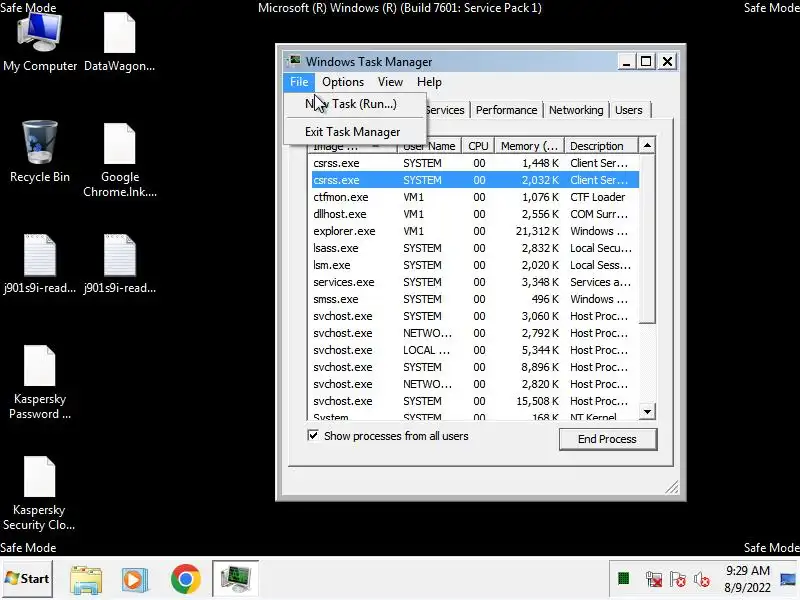Sort processes by Description column
Screen dimensions: 800x600
[x=601, y=146]
